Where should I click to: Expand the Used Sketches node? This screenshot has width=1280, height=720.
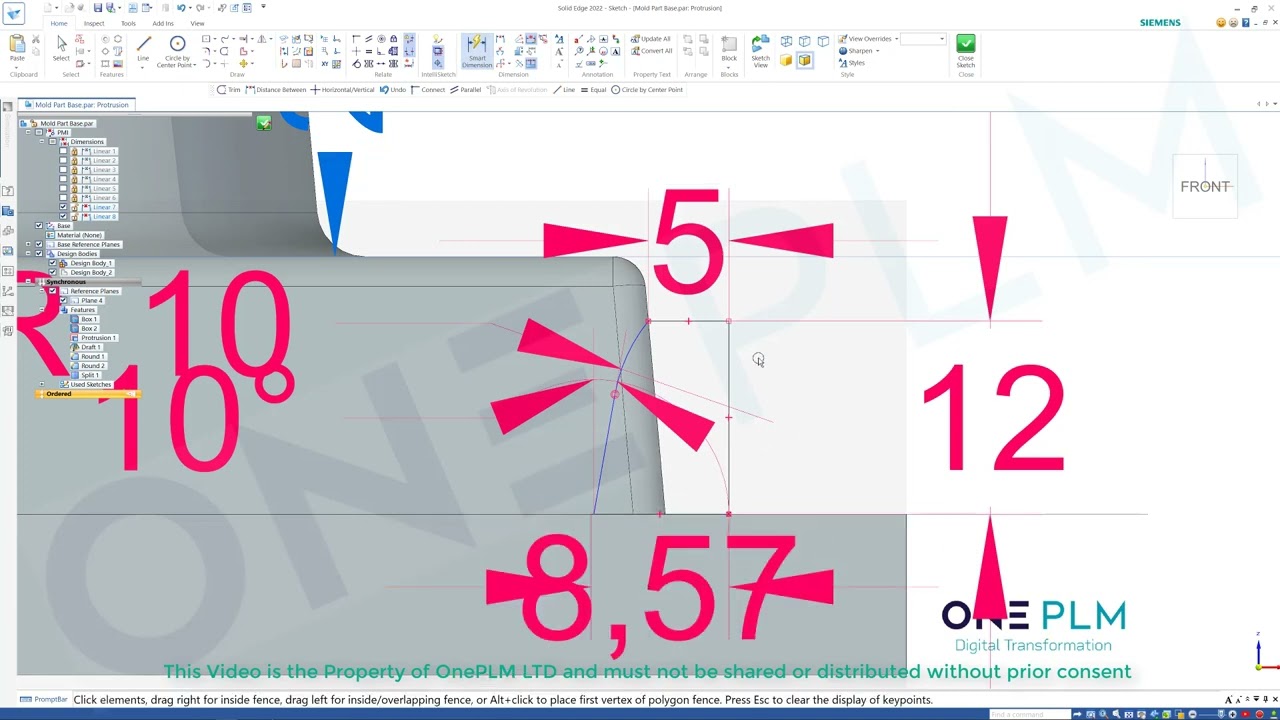coord(41,384)
